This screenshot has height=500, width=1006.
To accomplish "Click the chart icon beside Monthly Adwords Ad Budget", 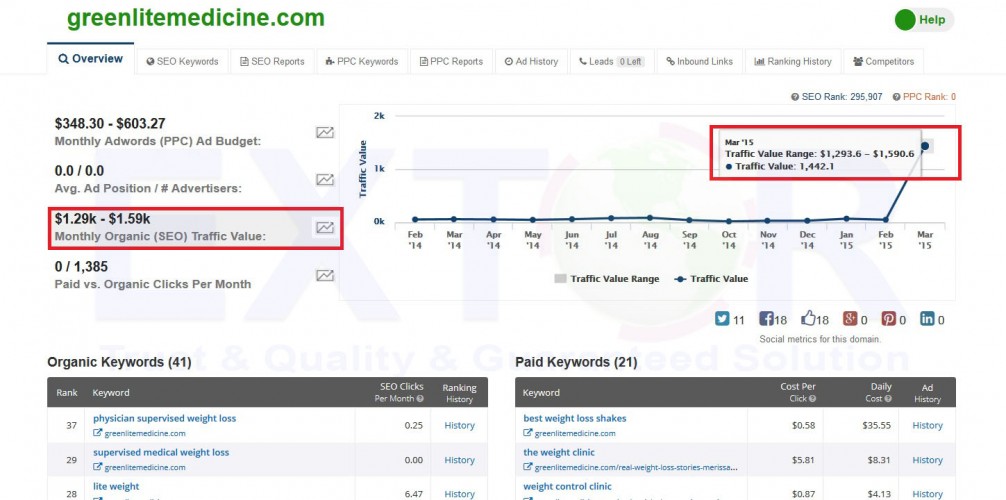I will 325,132.
